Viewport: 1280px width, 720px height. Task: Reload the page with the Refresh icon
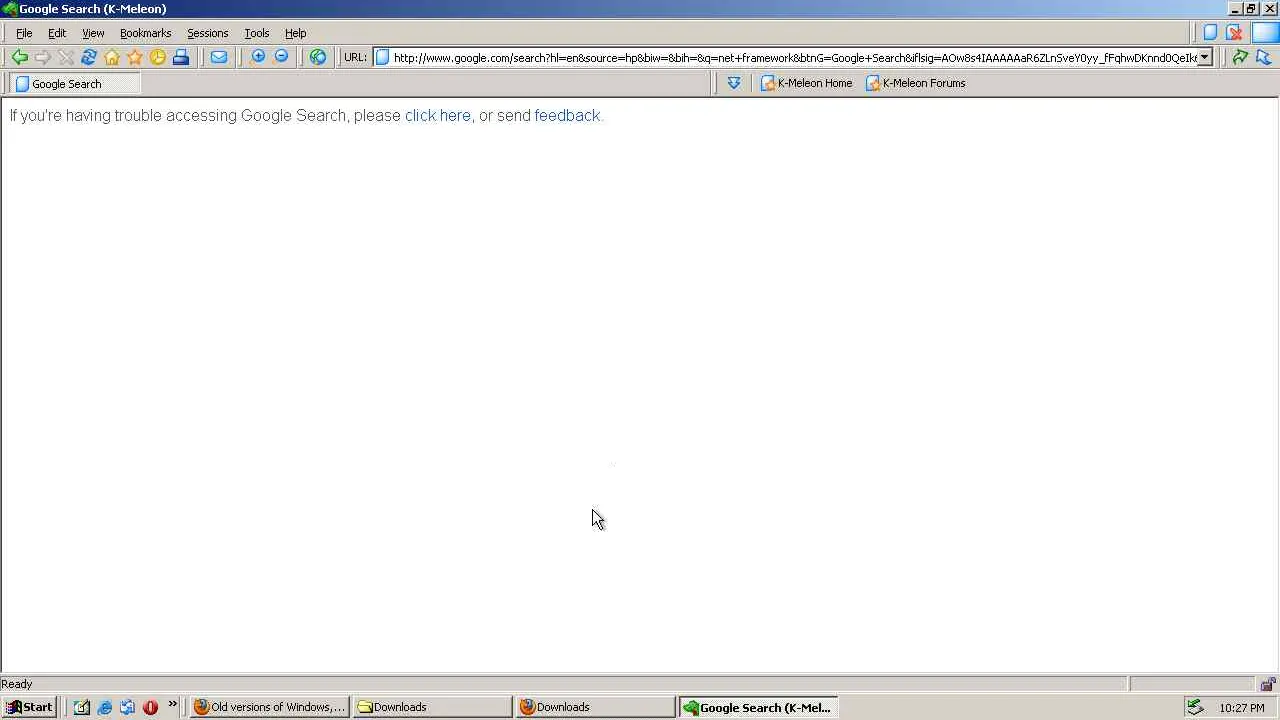[89, 57]
